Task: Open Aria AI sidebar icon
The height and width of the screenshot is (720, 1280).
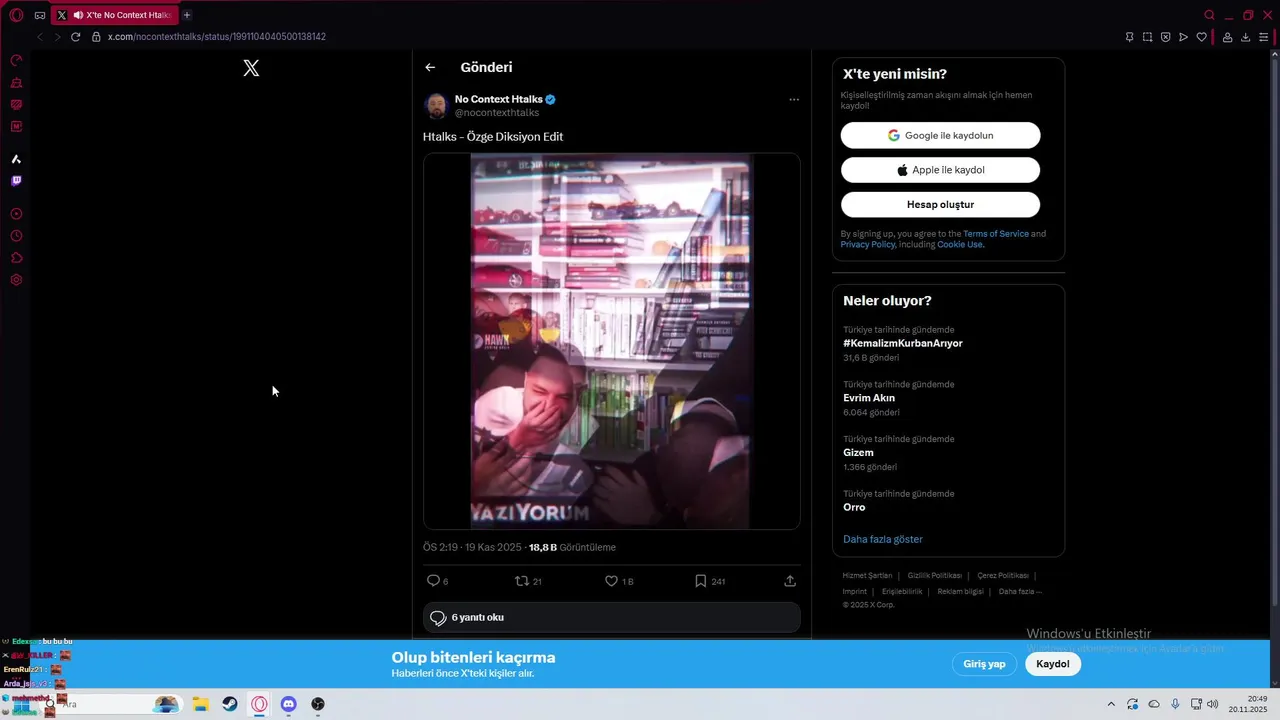Action: pos(16,159)
